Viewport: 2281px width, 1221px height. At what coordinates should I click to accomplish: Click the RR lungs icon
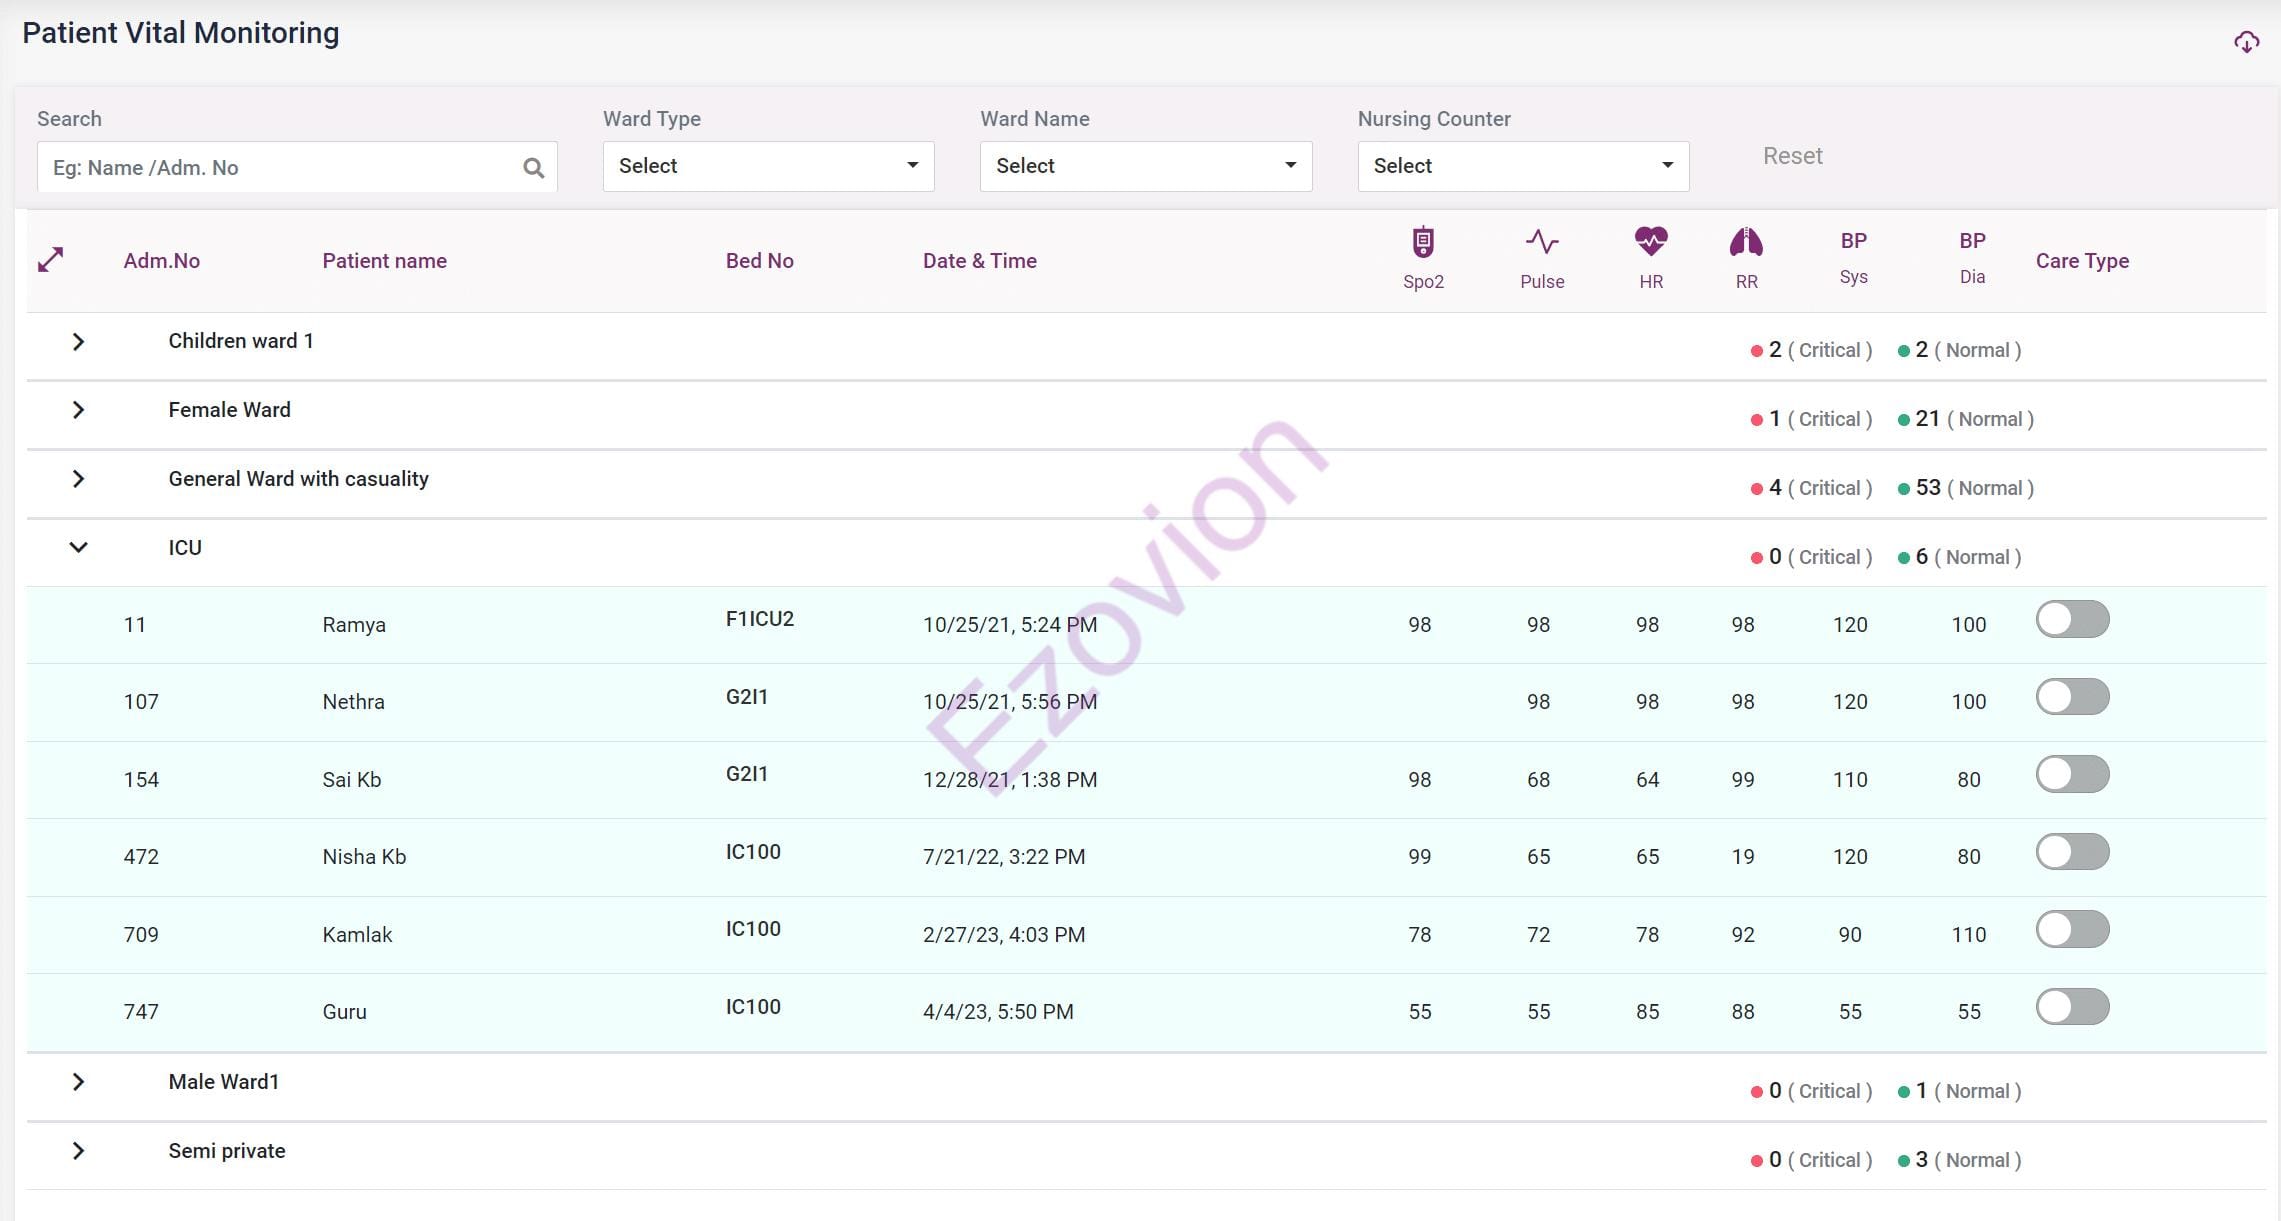pos(1745,242)
